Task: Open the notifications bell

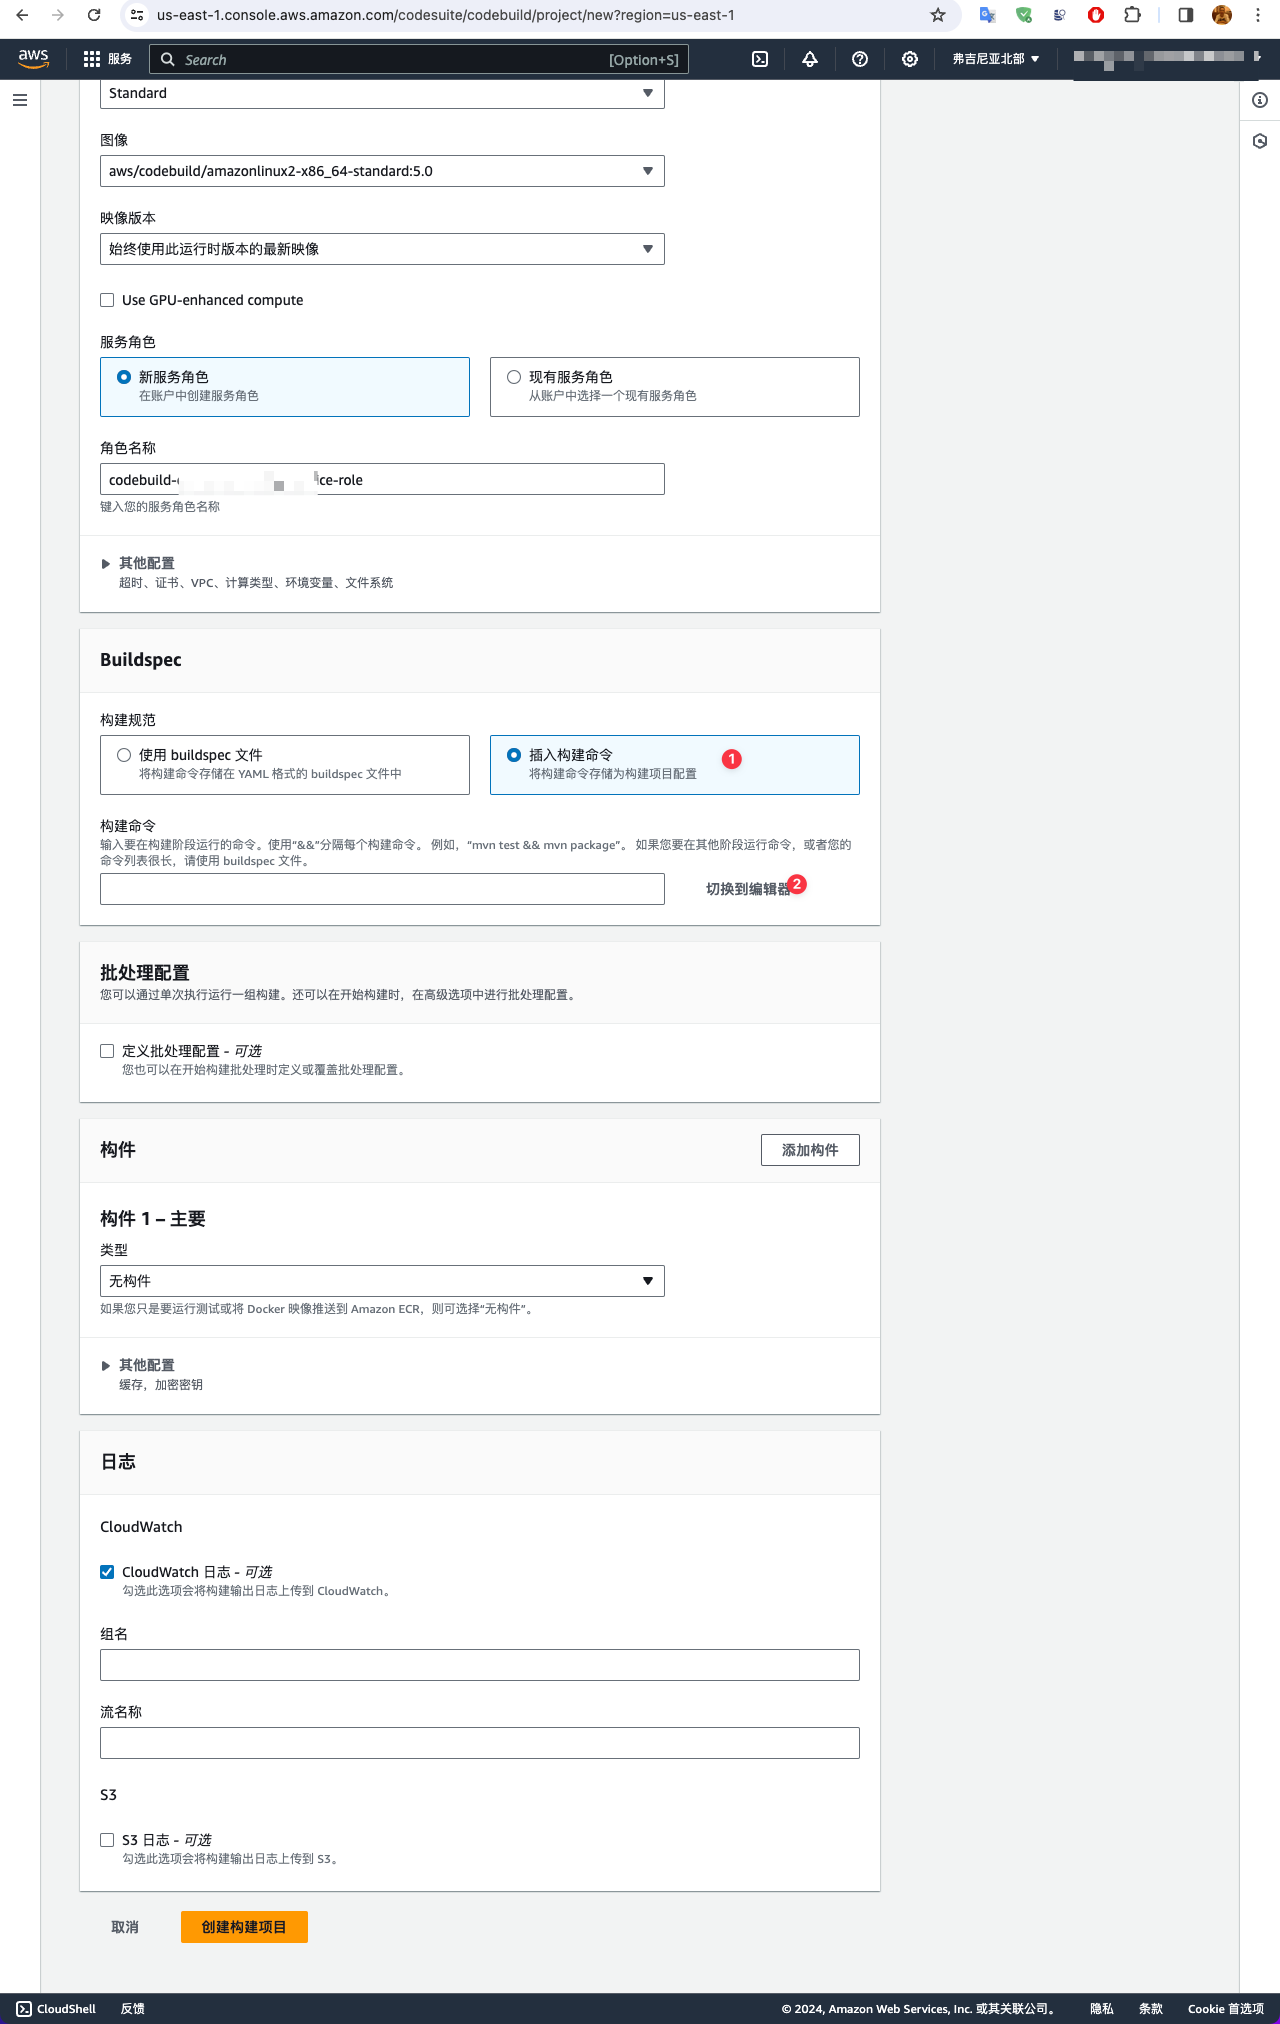Action: coord(810,59)
